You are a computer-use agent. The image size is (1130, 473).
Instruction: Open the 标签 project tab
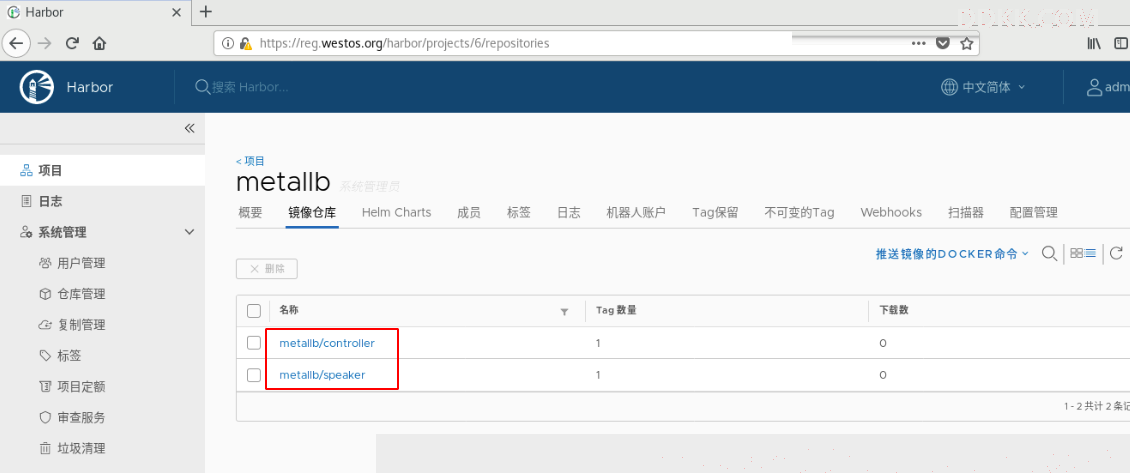(519, 212)
